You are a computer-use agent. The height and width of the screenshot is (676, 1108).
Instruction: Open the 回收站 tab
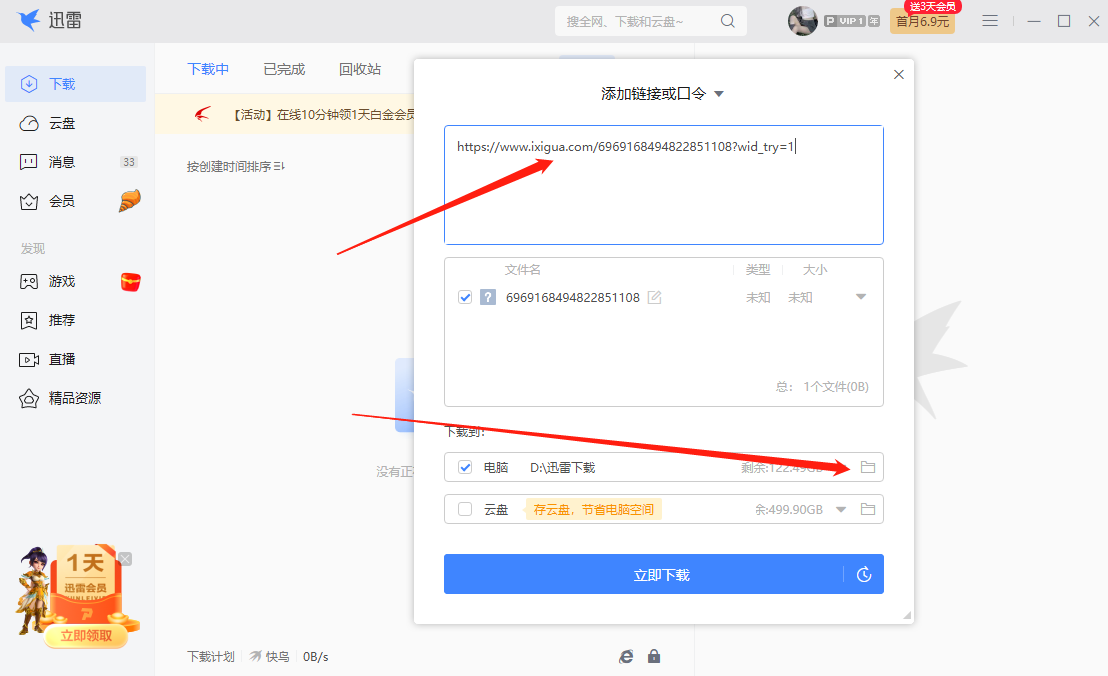[x=360, y=68]
